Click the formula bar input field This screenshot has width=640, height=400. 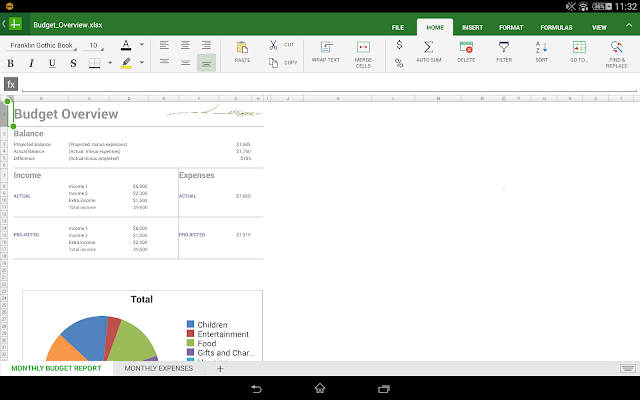[x=320, y=83]
